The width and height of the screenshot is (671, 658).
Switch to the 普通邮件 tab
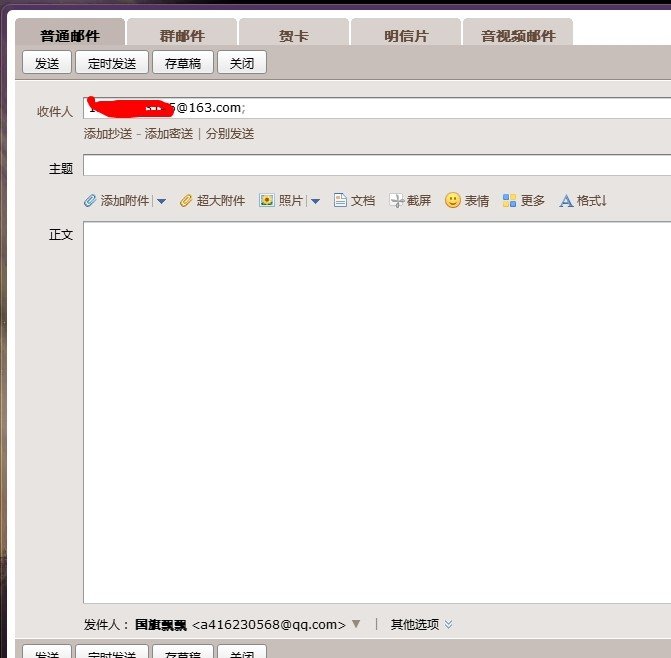70,33
